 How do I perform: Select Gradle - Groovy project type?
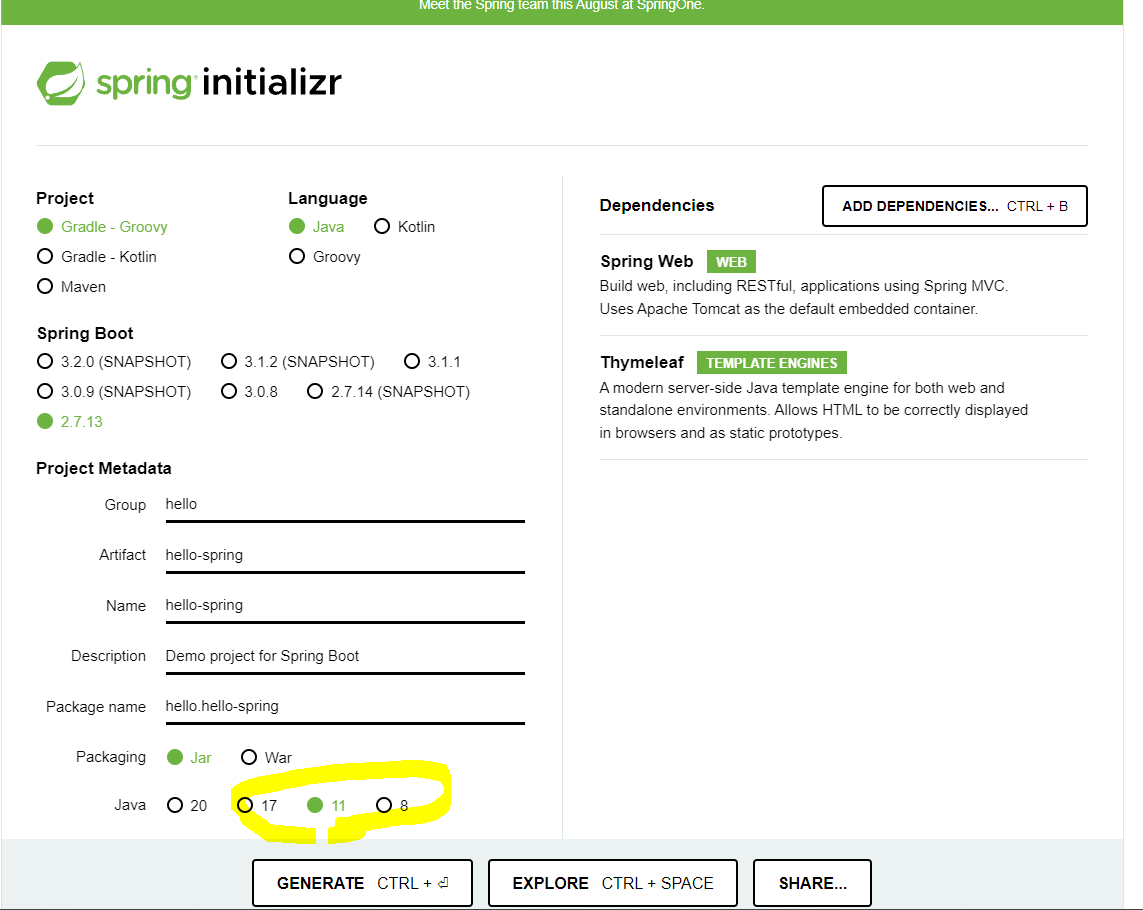(x=103, y=227)
